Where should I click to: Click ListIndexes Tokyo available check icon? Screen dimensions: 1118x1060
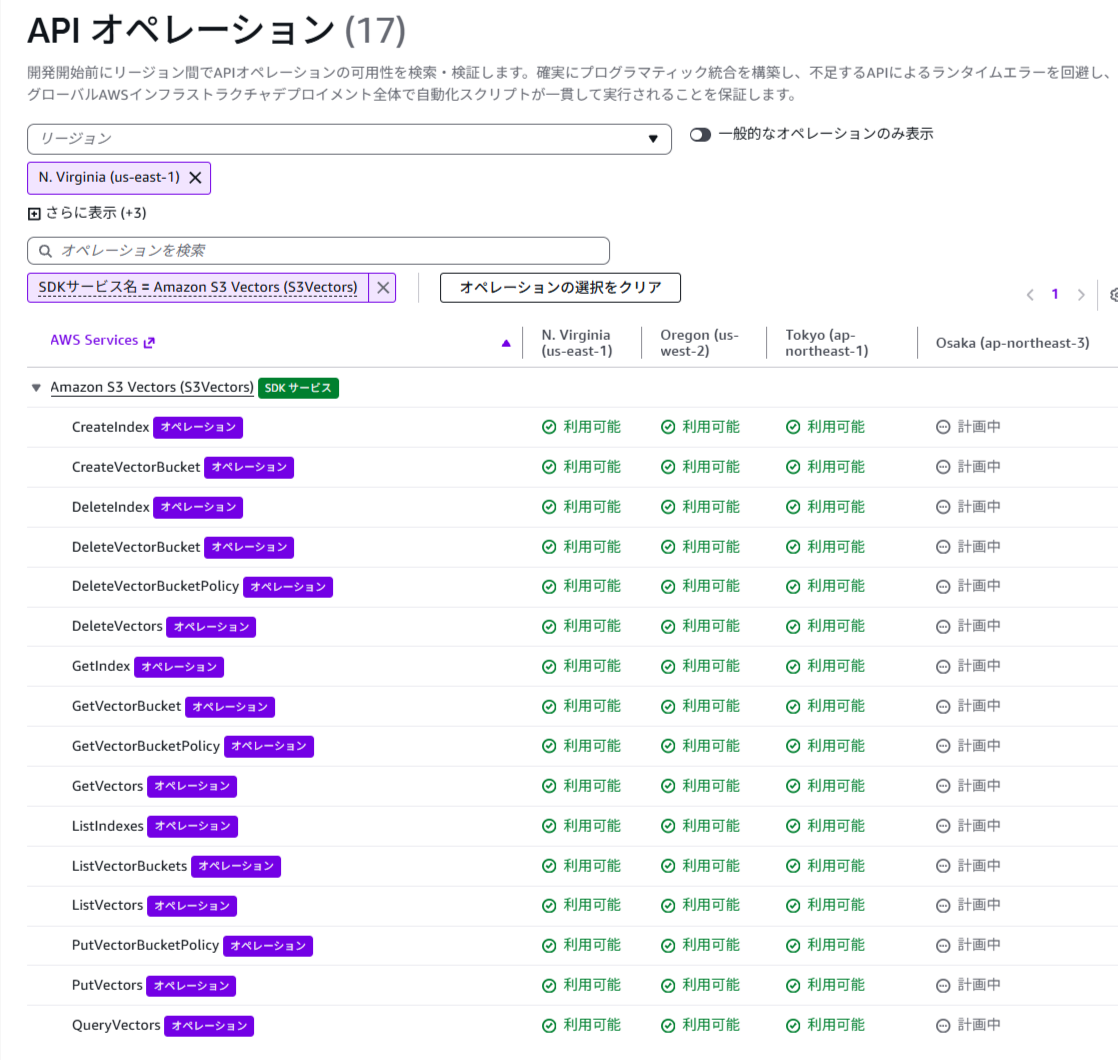pyautogui.click(x=793, y=825)
